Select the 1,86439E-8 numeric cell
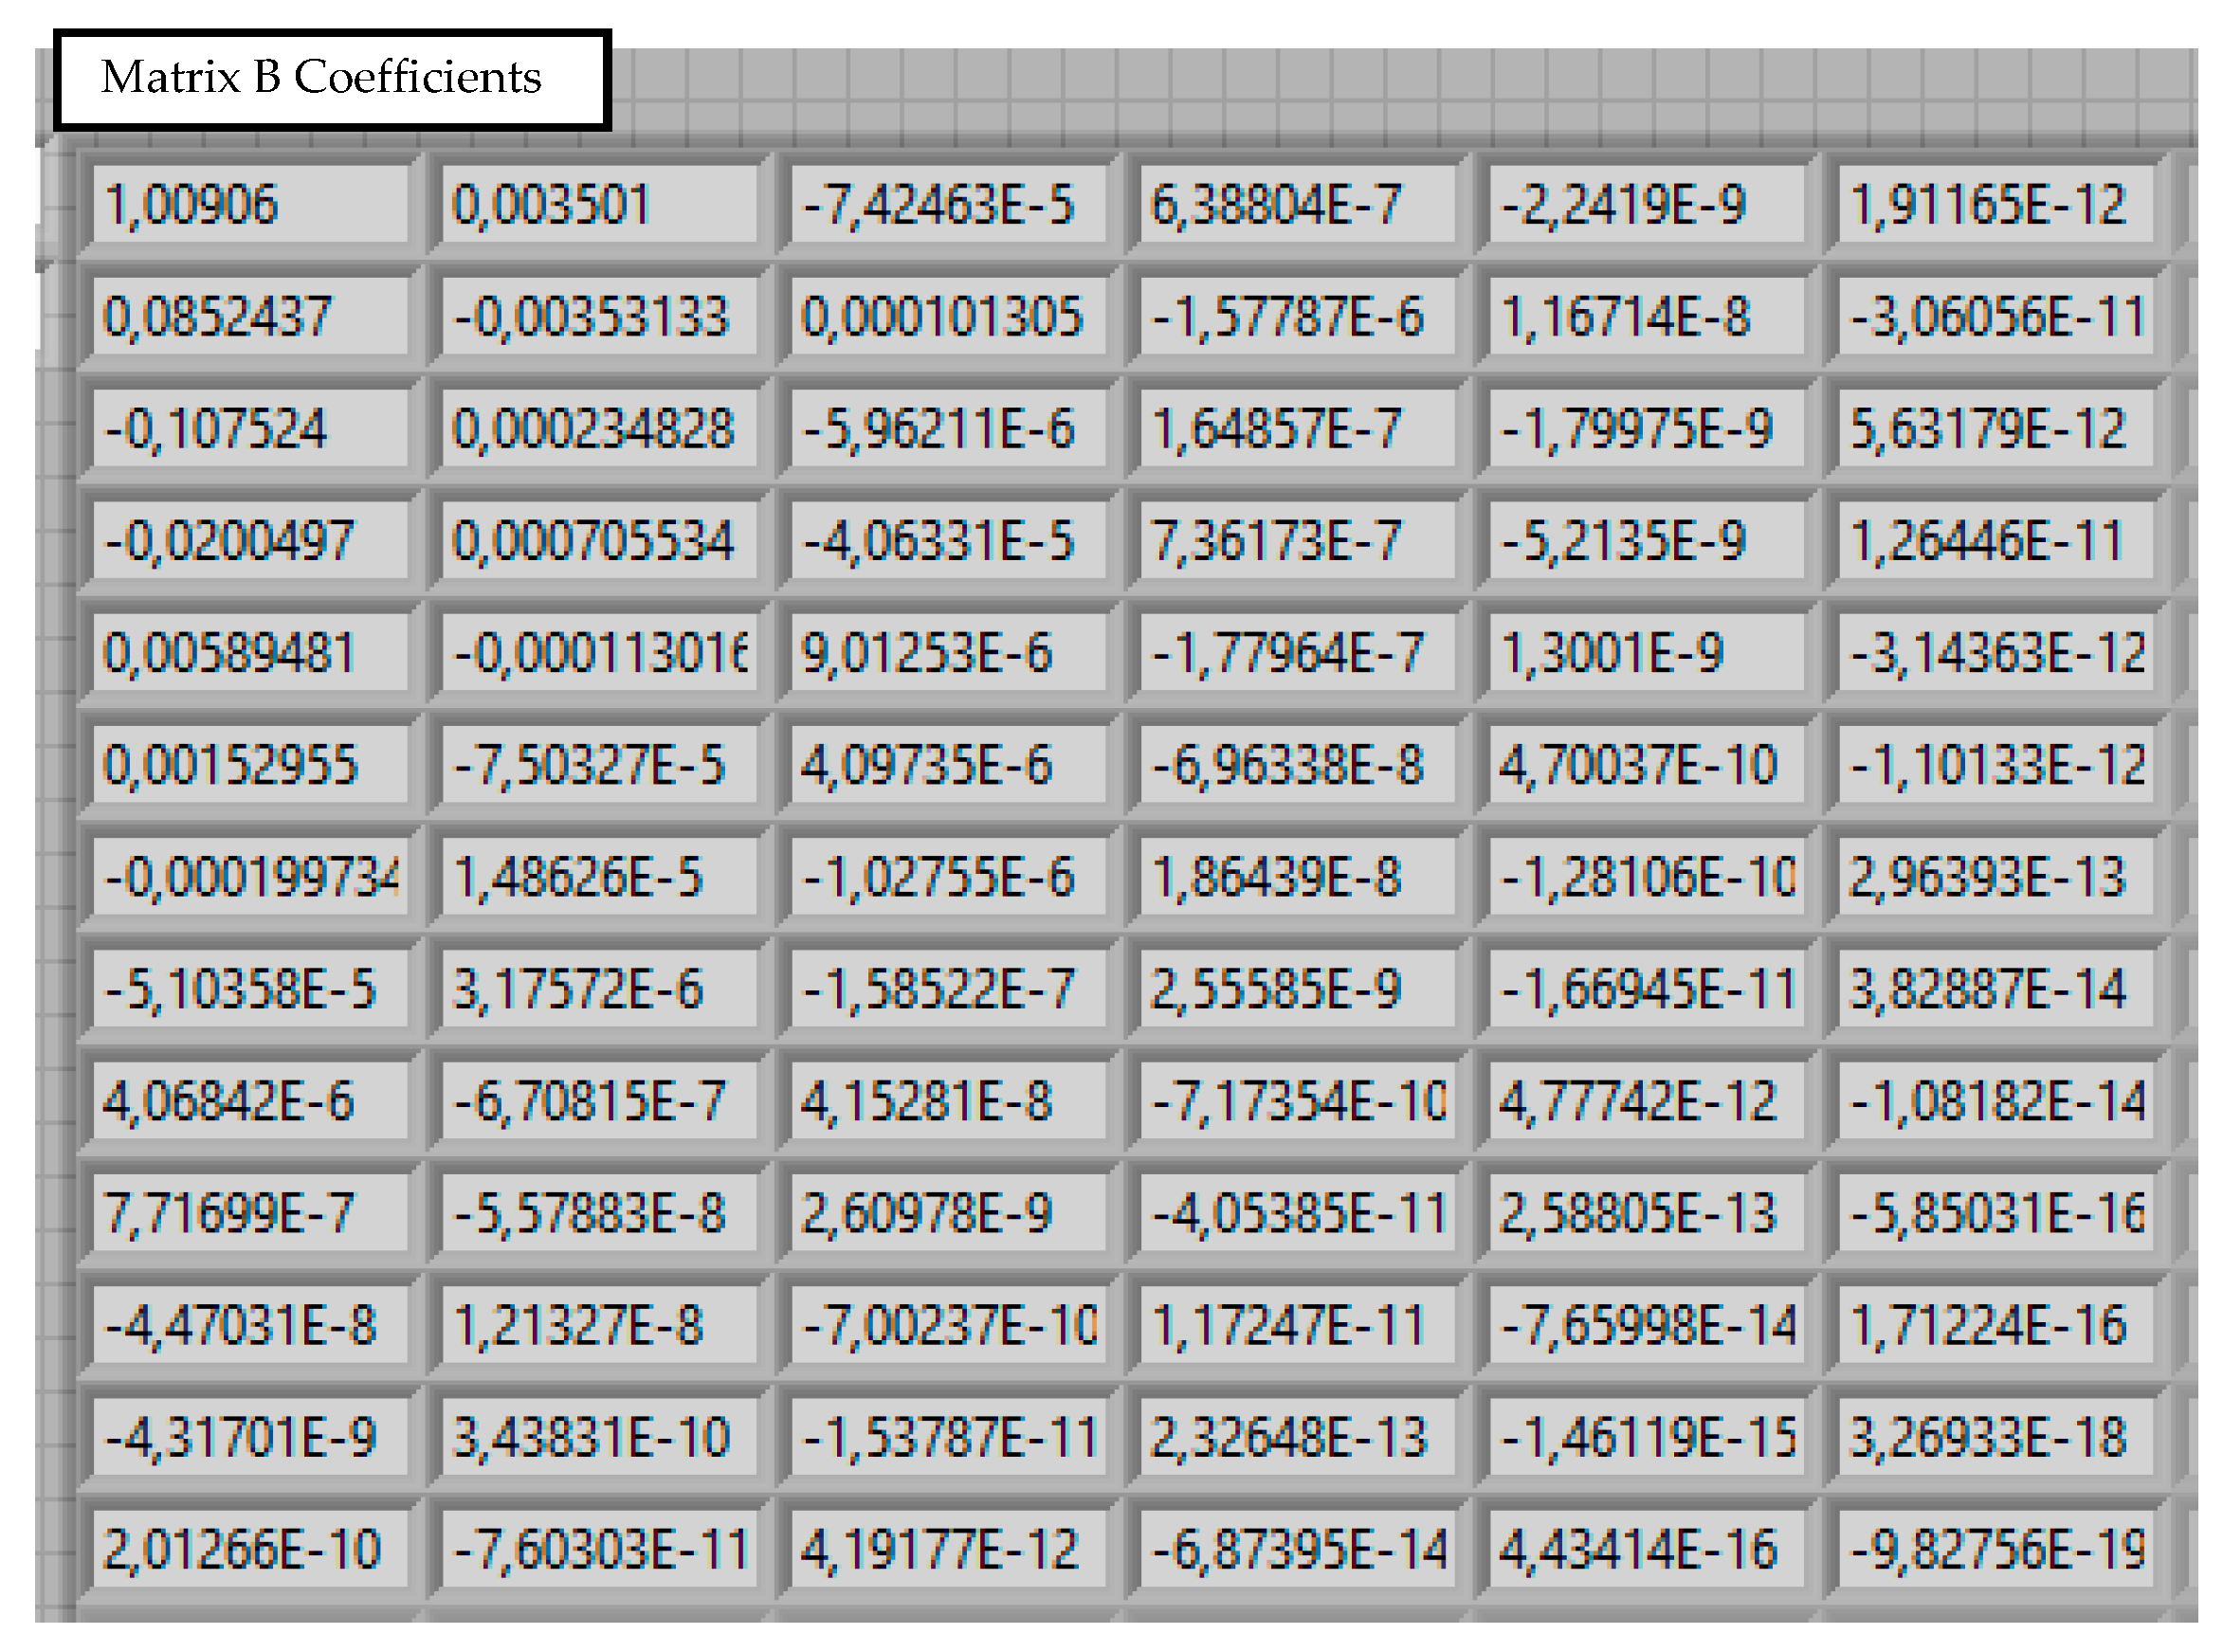The image size is (2223, 1652). (1296, 877)
